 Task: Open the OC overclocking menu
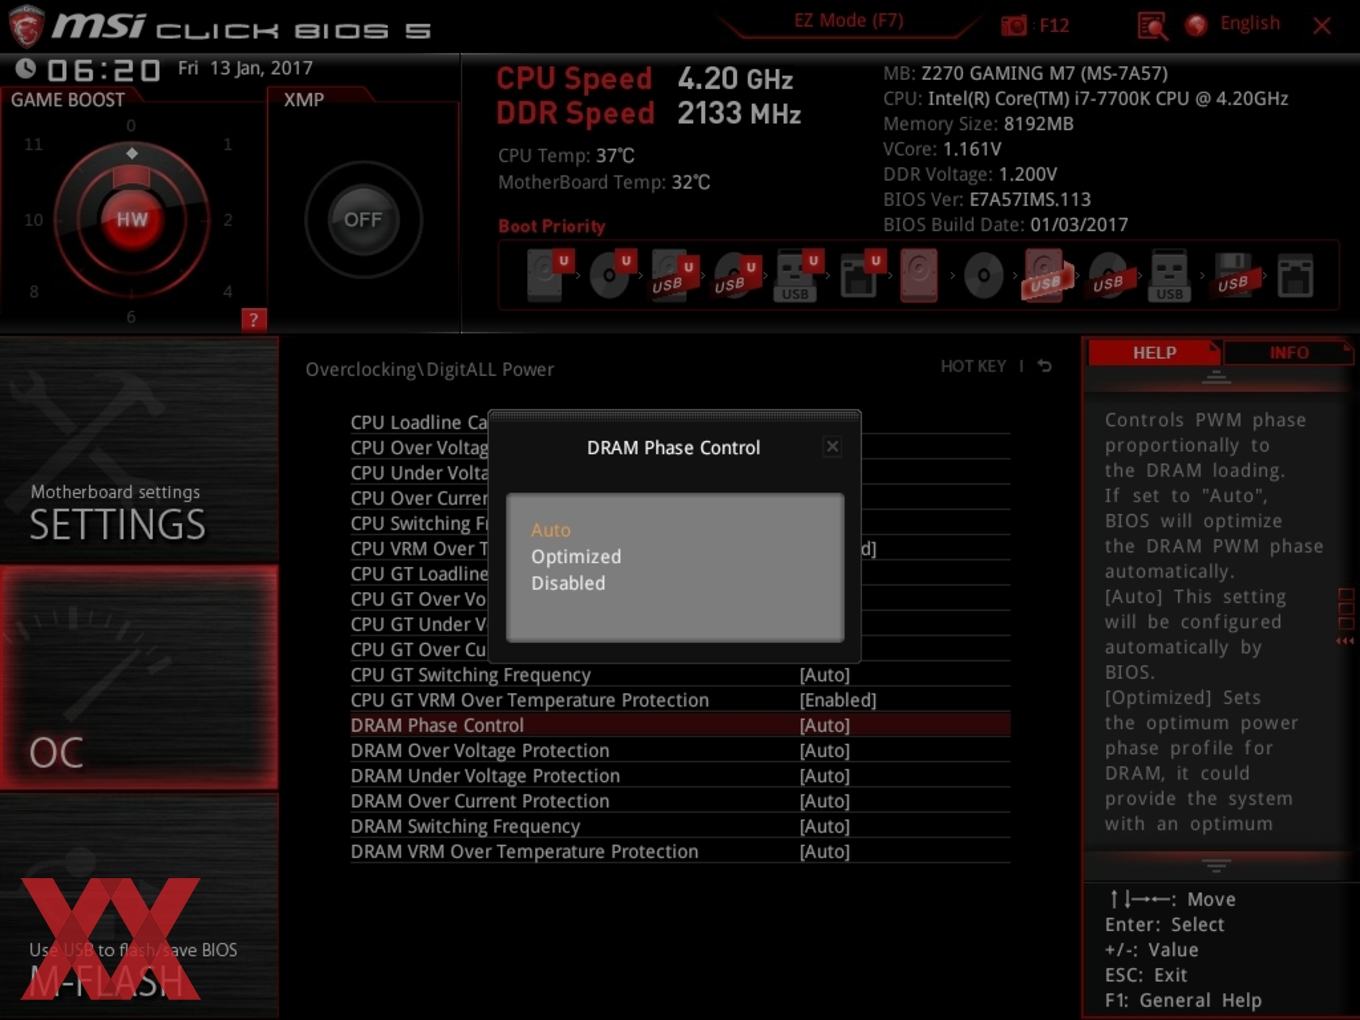[x=139, y=678]
